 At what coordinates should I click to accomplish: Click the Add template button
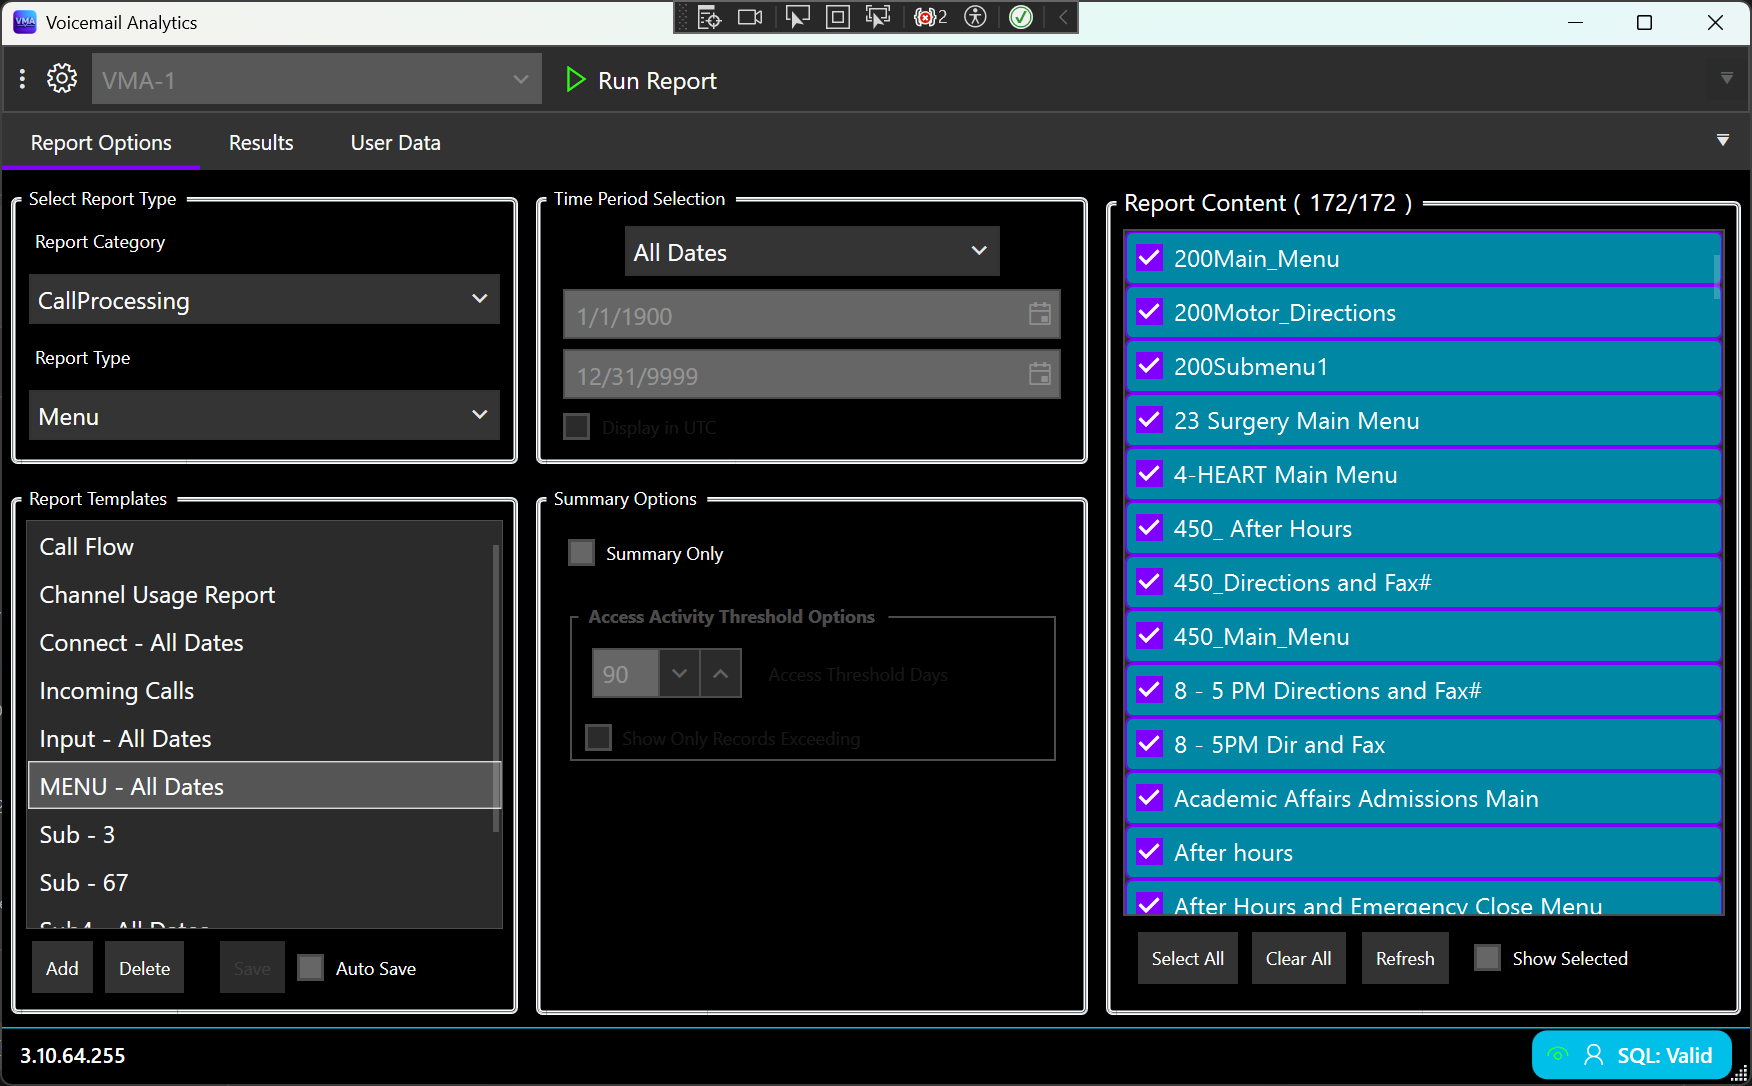click(x=62, y=967)
